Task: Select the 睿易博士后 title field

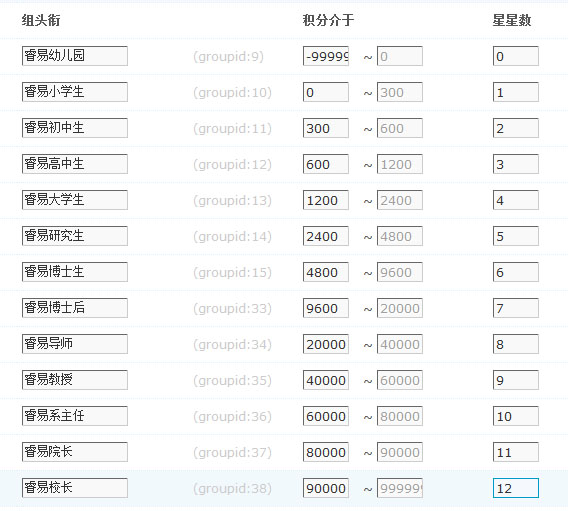Action: coord(75,308)
